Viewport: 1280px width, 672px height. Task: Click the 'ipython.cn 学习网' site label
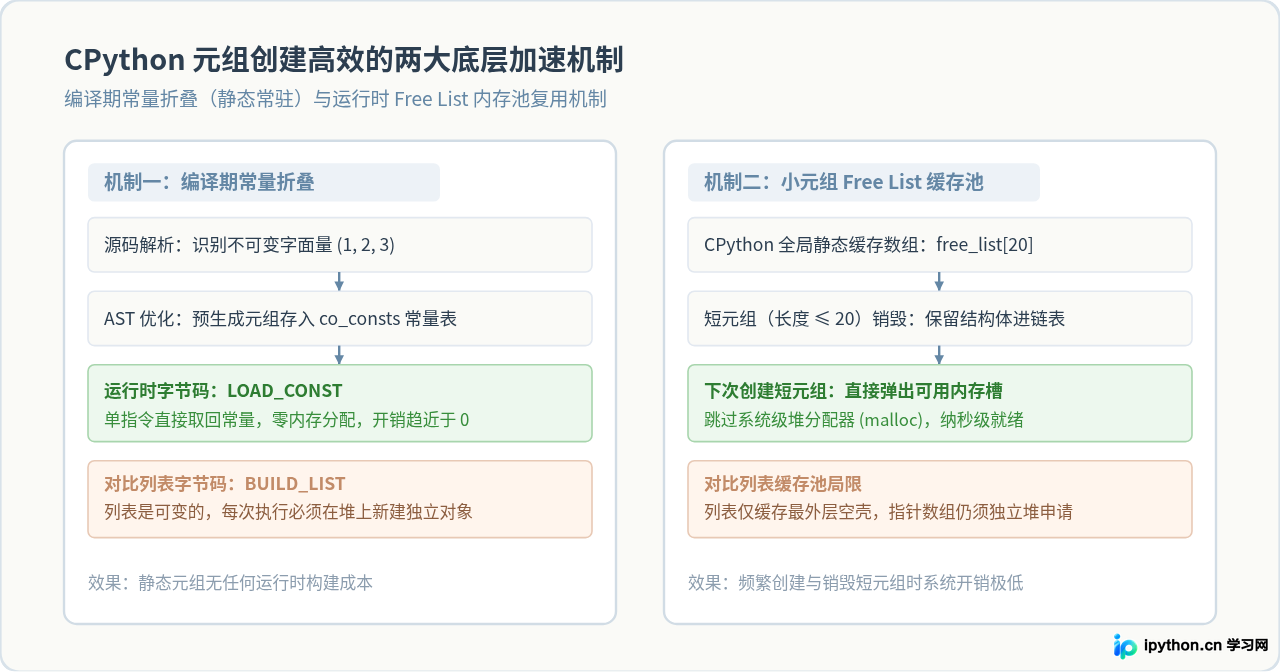pos(1205,646)
